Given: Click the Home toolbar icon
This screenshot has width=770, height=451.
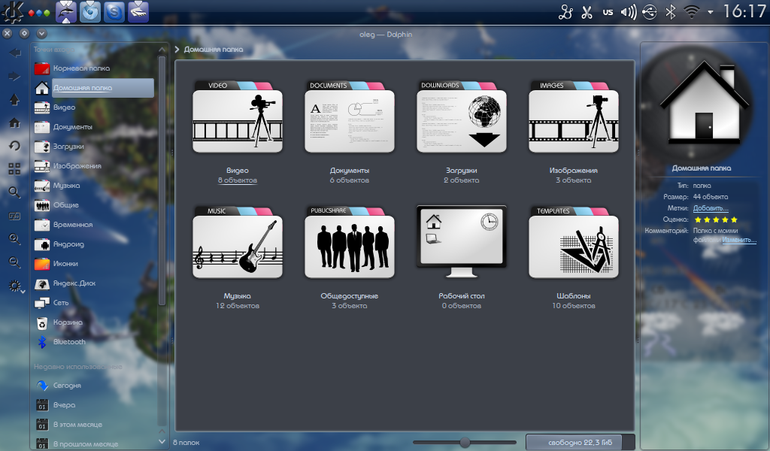Looking at the screenshot, I should click(15, 123).
